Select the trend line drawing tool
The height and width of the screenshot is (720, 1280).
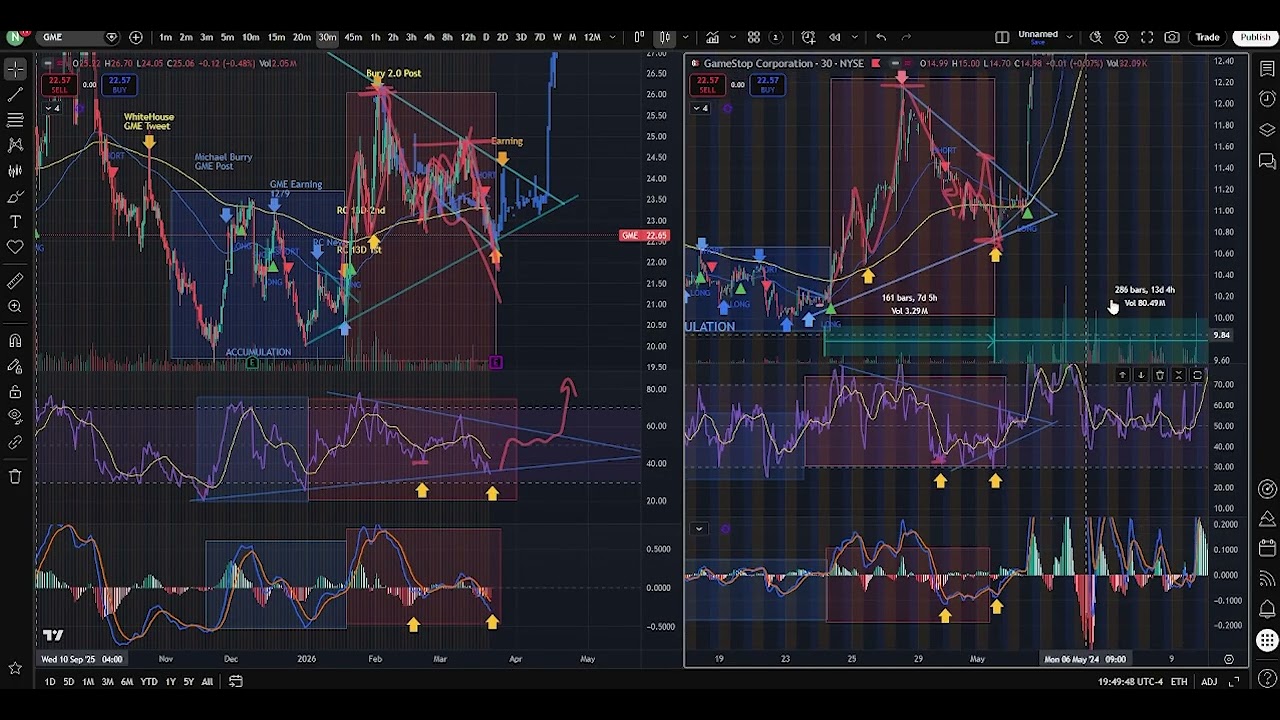(x=15, y=94)
